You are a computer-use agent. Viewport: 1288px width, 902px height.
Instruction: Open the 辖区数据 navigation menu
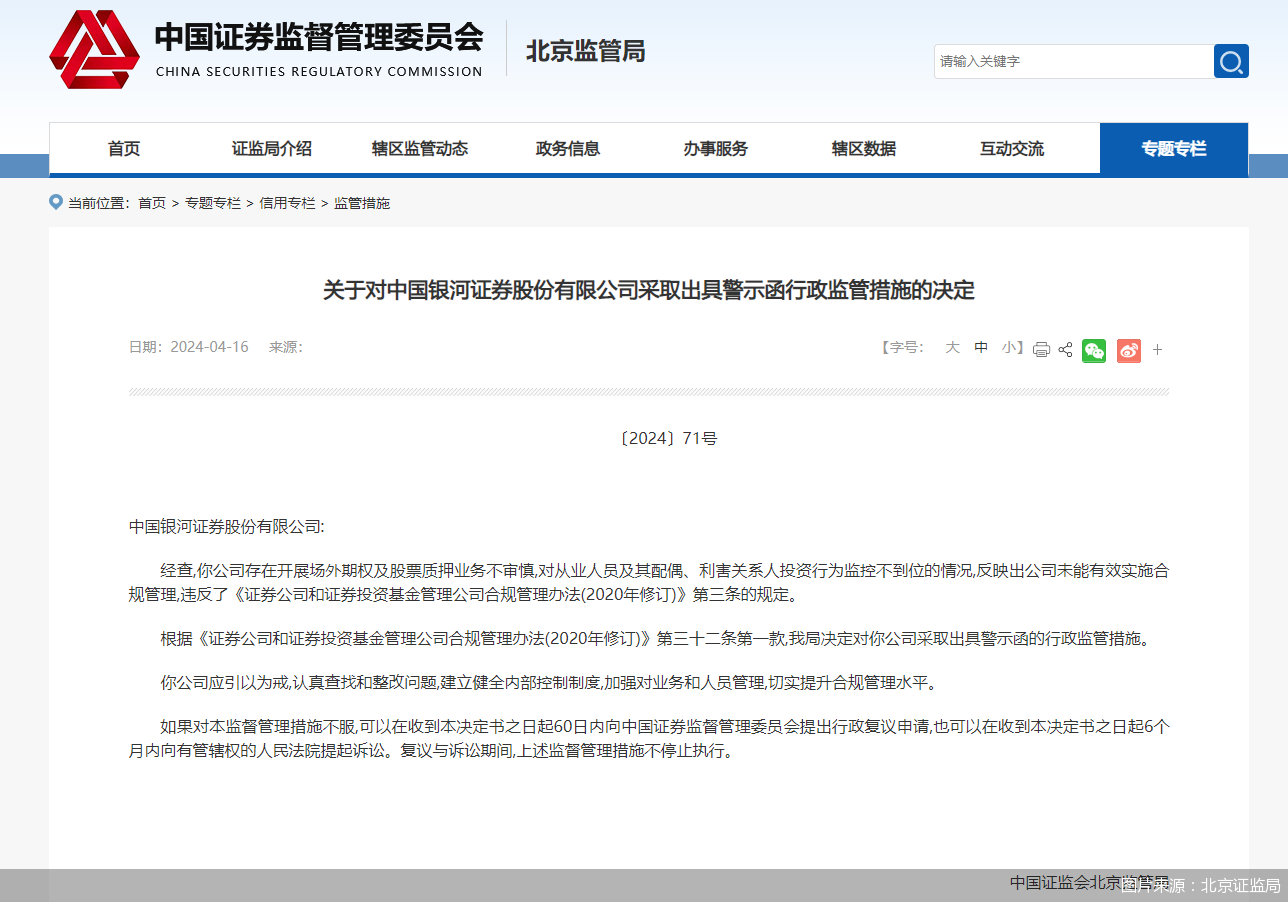click(863, 148)
